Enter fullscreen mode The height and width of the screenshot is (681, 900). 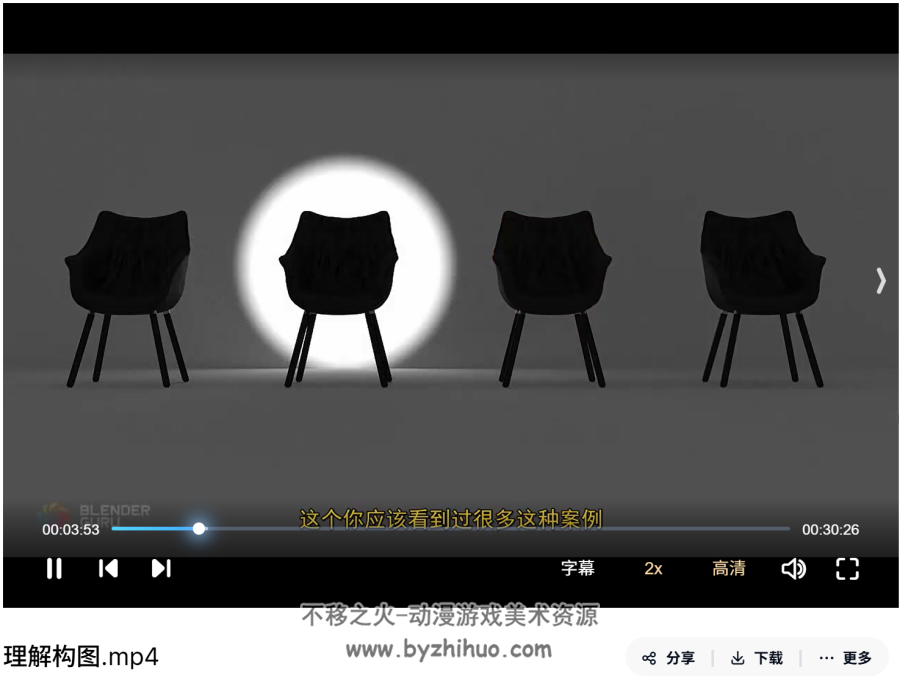847,569
